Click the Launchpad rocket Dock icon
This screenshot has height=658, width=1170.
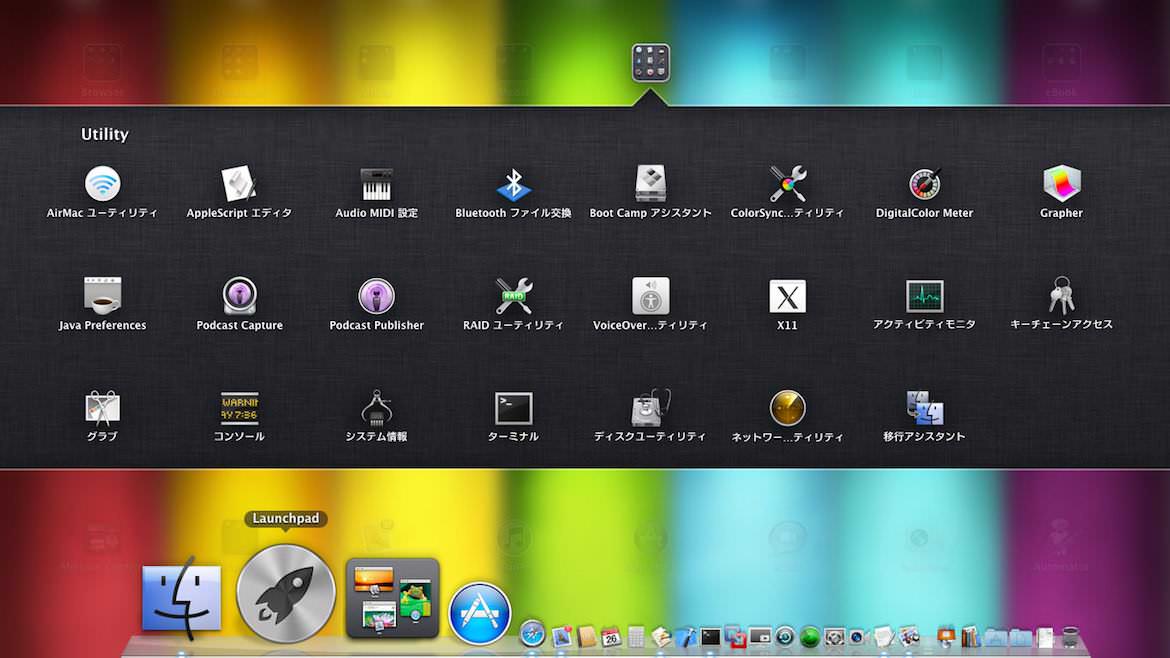(x=286, y=594)
